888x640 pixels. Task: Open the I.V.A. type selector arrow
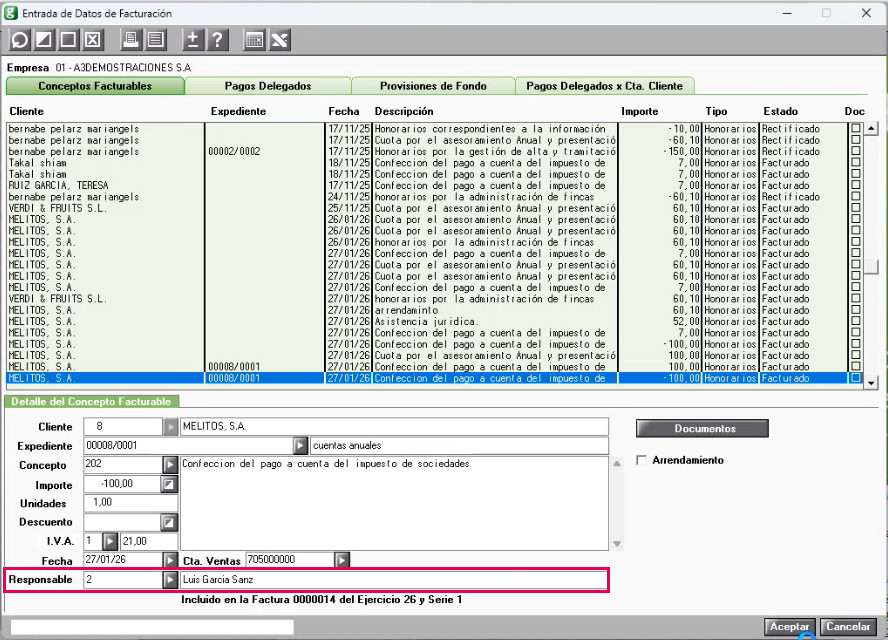(x=110, y=541)
